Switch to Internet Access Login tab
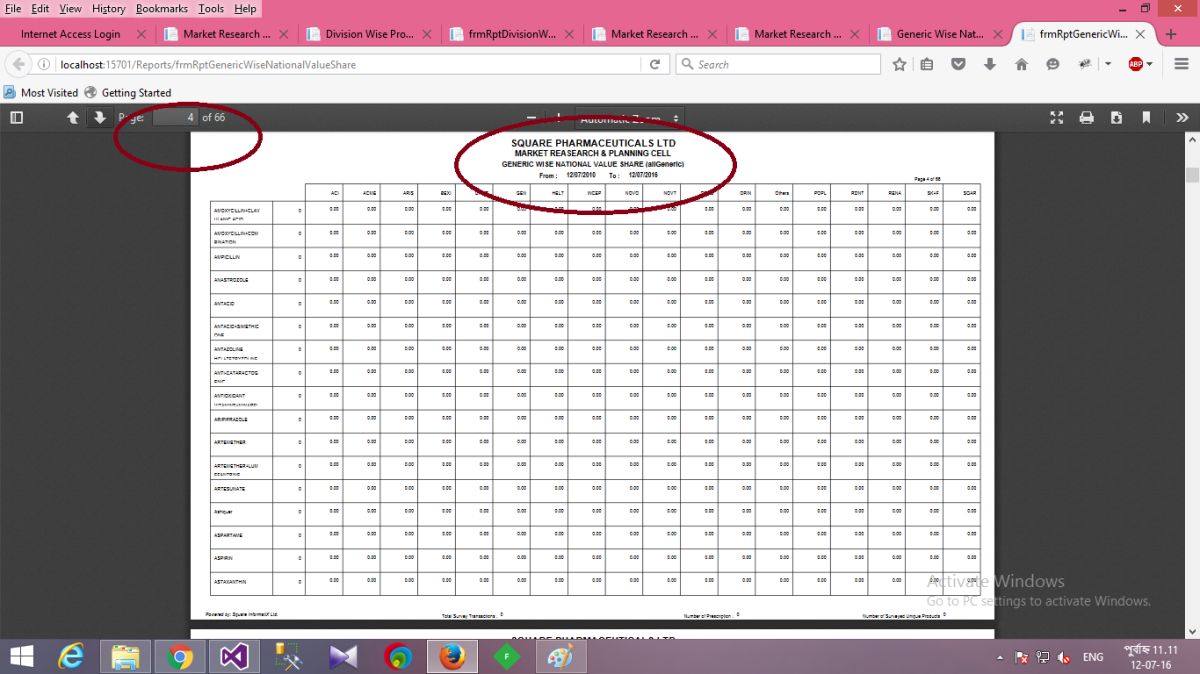This screenshot has height=674, width=1200. coord(70,34)
